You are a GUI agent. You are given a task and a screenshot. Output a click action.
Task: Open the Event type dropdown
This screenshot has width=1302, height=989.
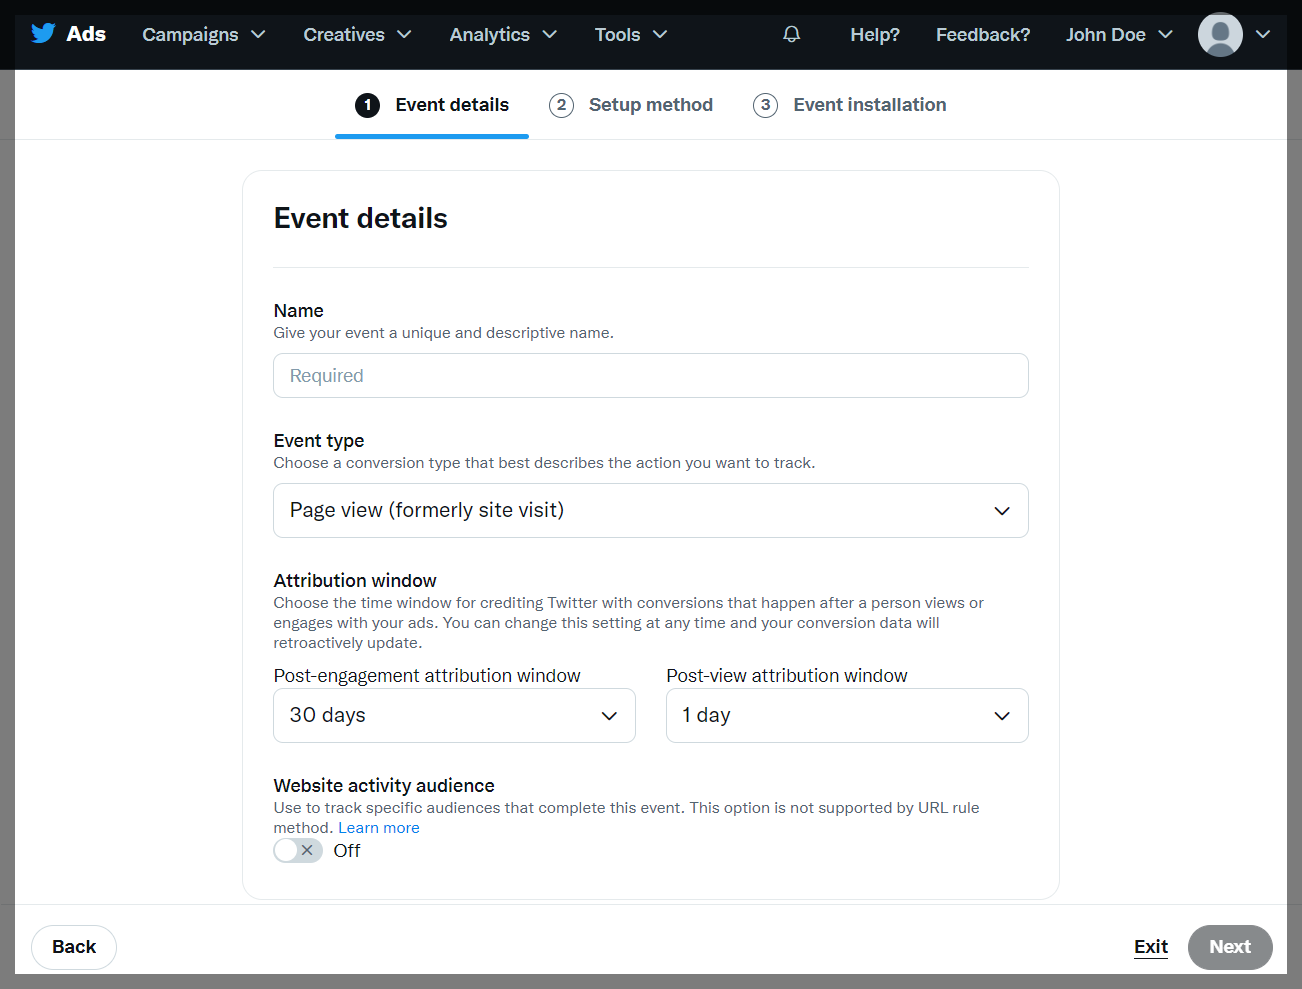[650, 511]
